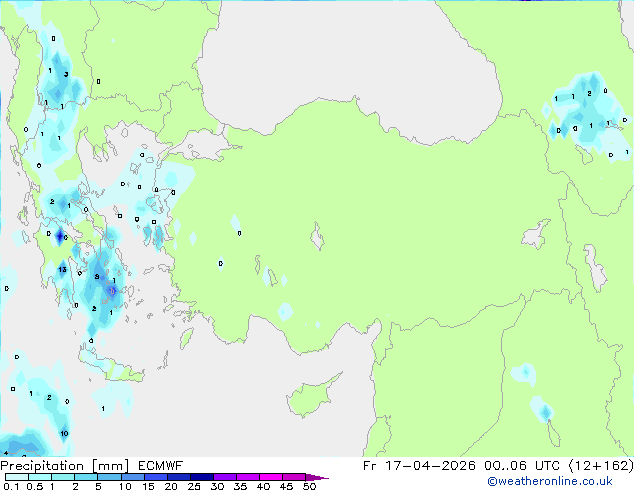The image size is (634, 490).
Task: Click the over-50 mm arrow legend tip
Action: (317, 477)
